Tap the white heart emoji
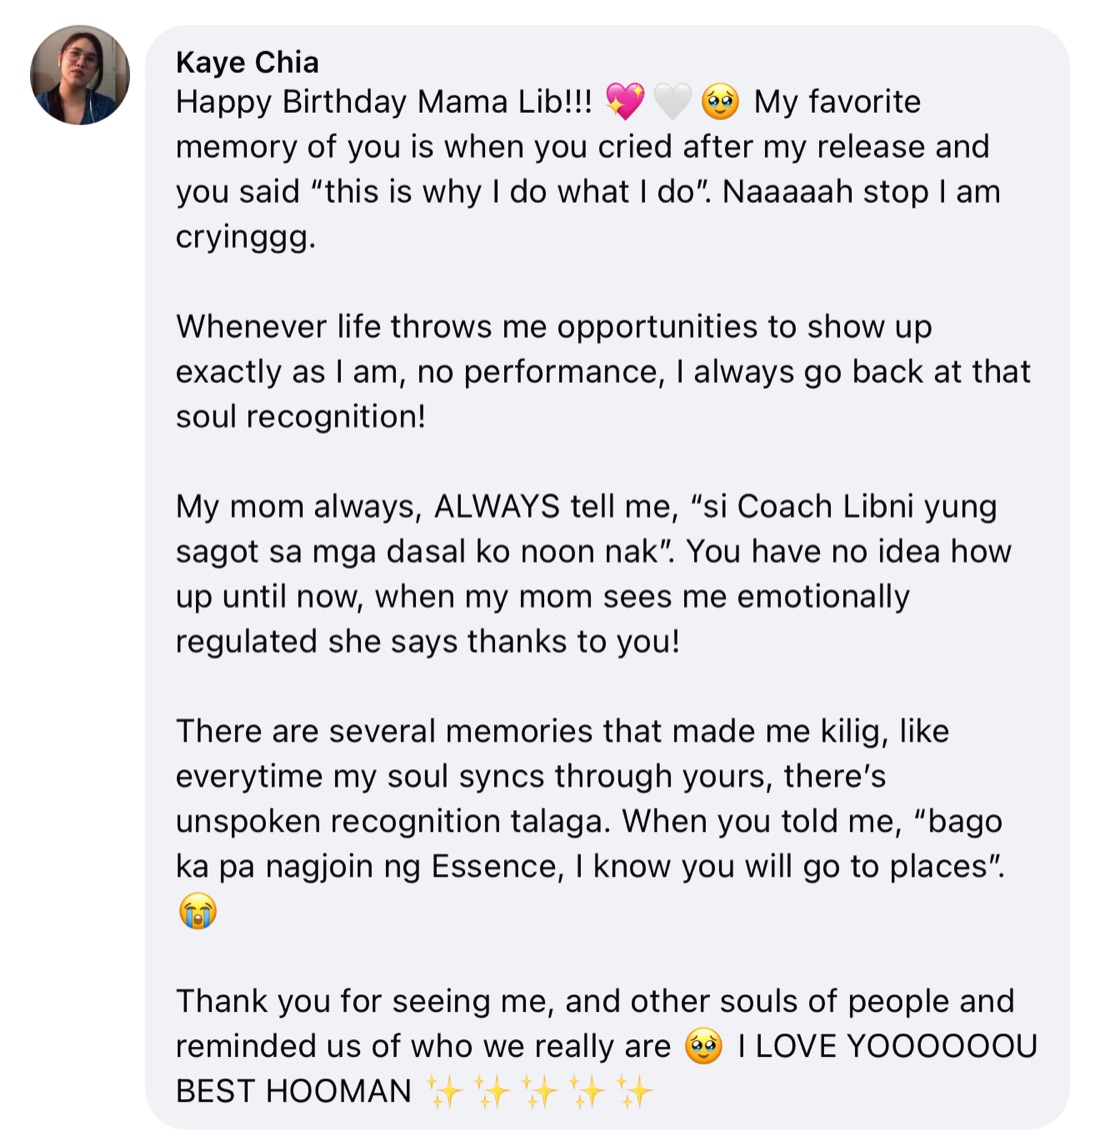Screen dimensions: 1100x1137 (x=672, y=101)
